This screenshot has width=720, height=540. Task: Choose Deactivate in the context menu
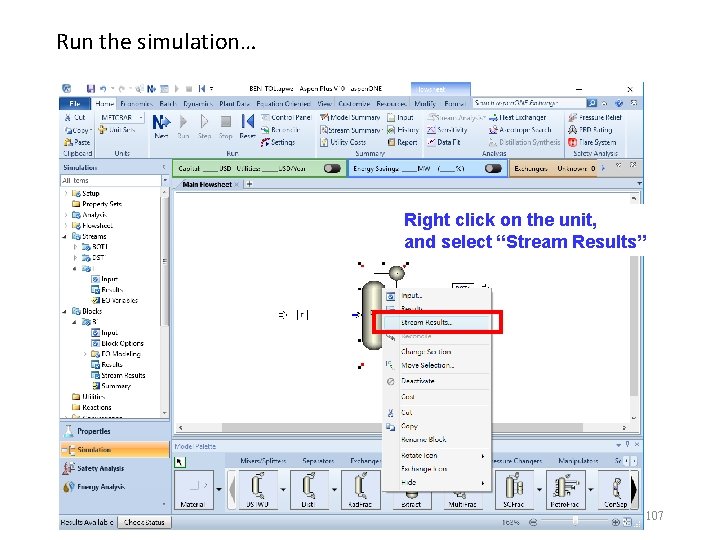point(437,381)
